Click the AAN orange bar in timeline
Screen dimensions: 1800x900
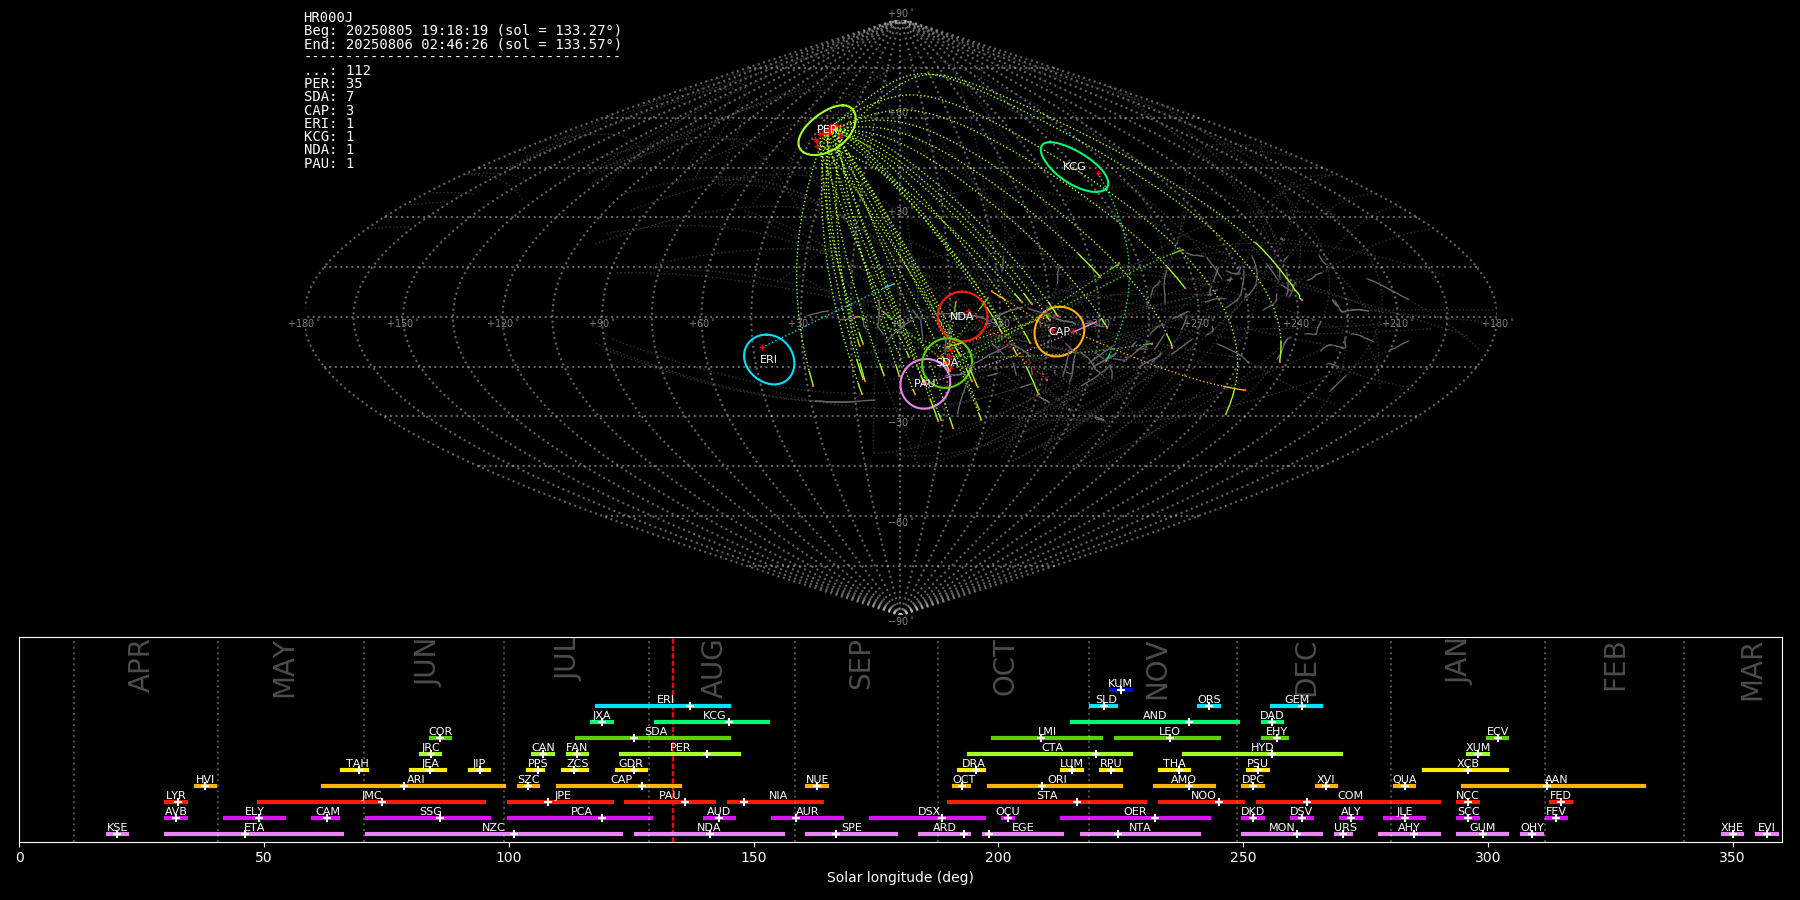tap(1553, 786)
